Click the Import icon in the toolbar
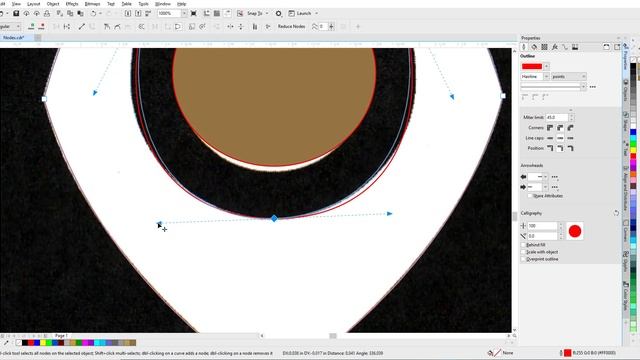640x360 pixels. (128, 13)
